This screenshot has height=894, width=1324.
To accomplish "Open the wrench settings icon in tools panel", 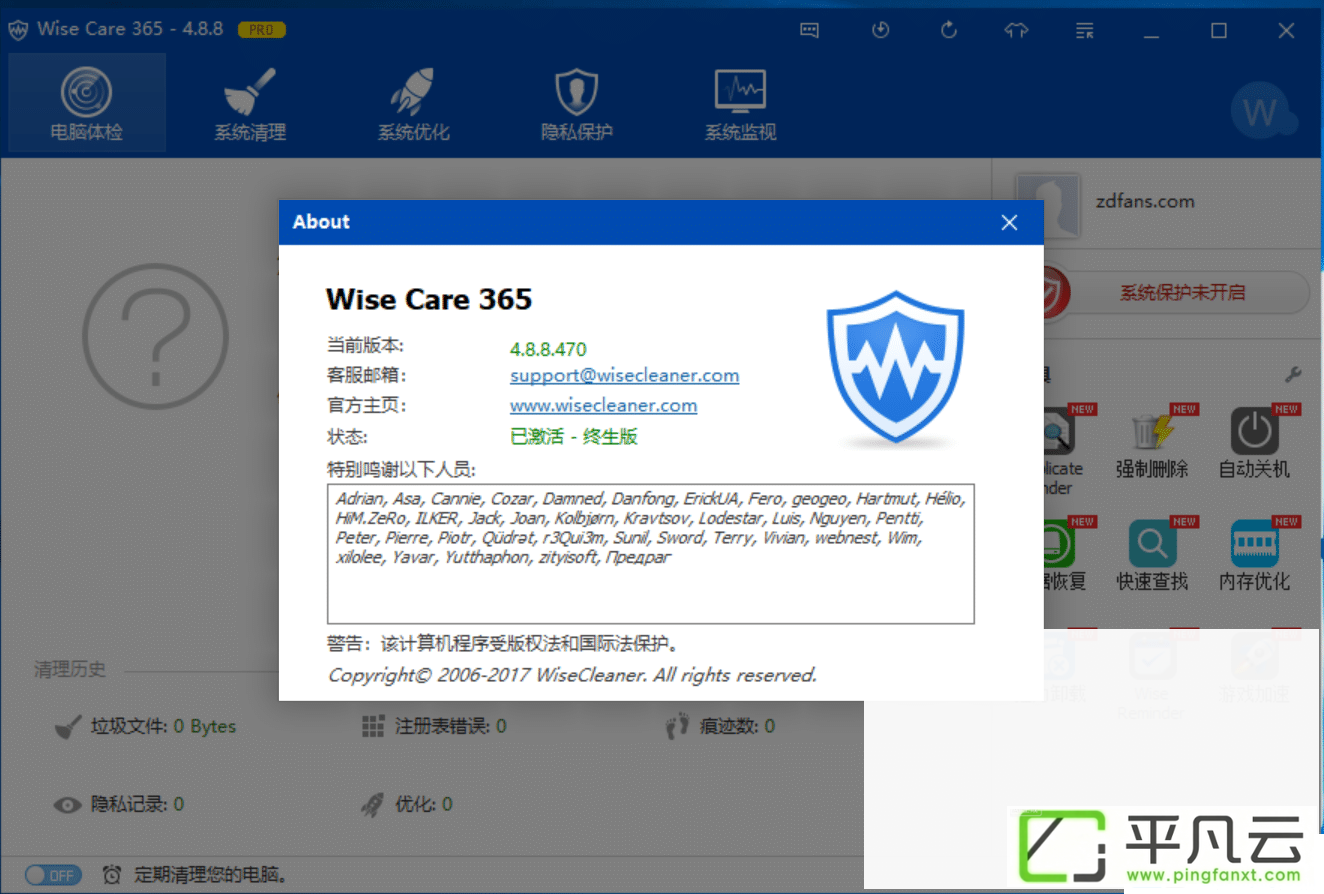I will [1292, 375].
